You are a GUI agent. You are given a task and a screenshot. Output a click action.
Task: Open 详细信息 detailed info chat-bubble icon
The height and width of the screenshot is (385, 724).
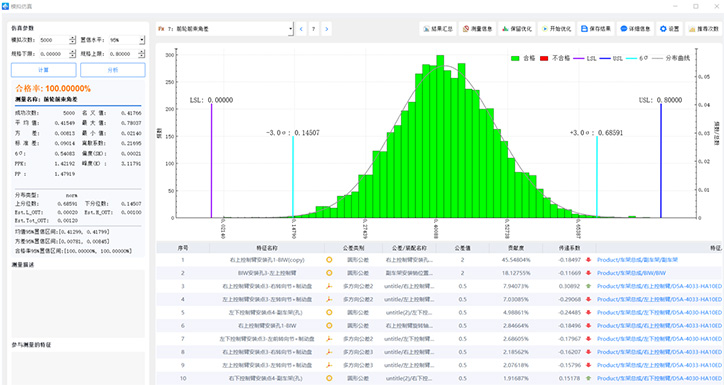[x=635, y=29]
